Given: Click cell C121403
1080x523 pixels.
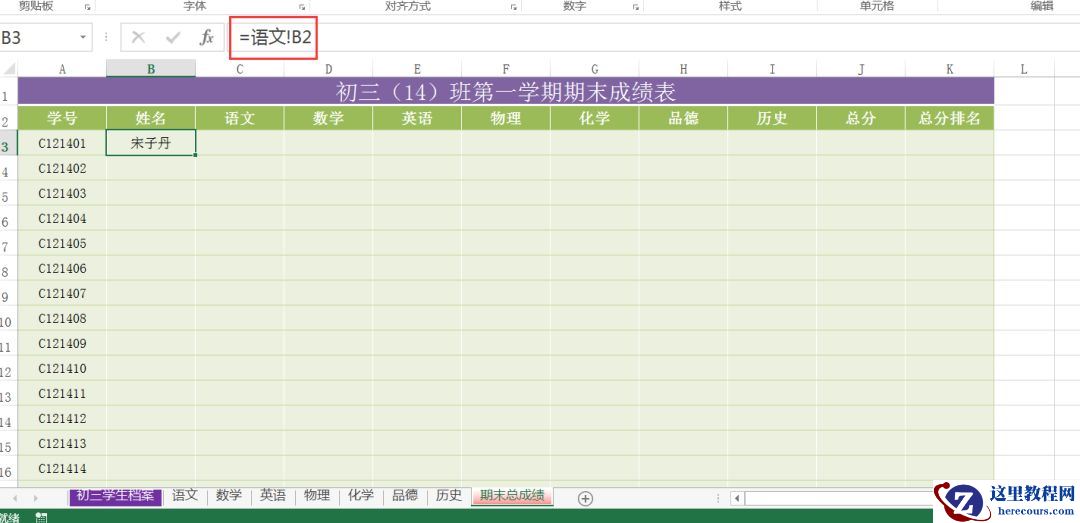Looking at the screenshot, I should click(62, 193).
